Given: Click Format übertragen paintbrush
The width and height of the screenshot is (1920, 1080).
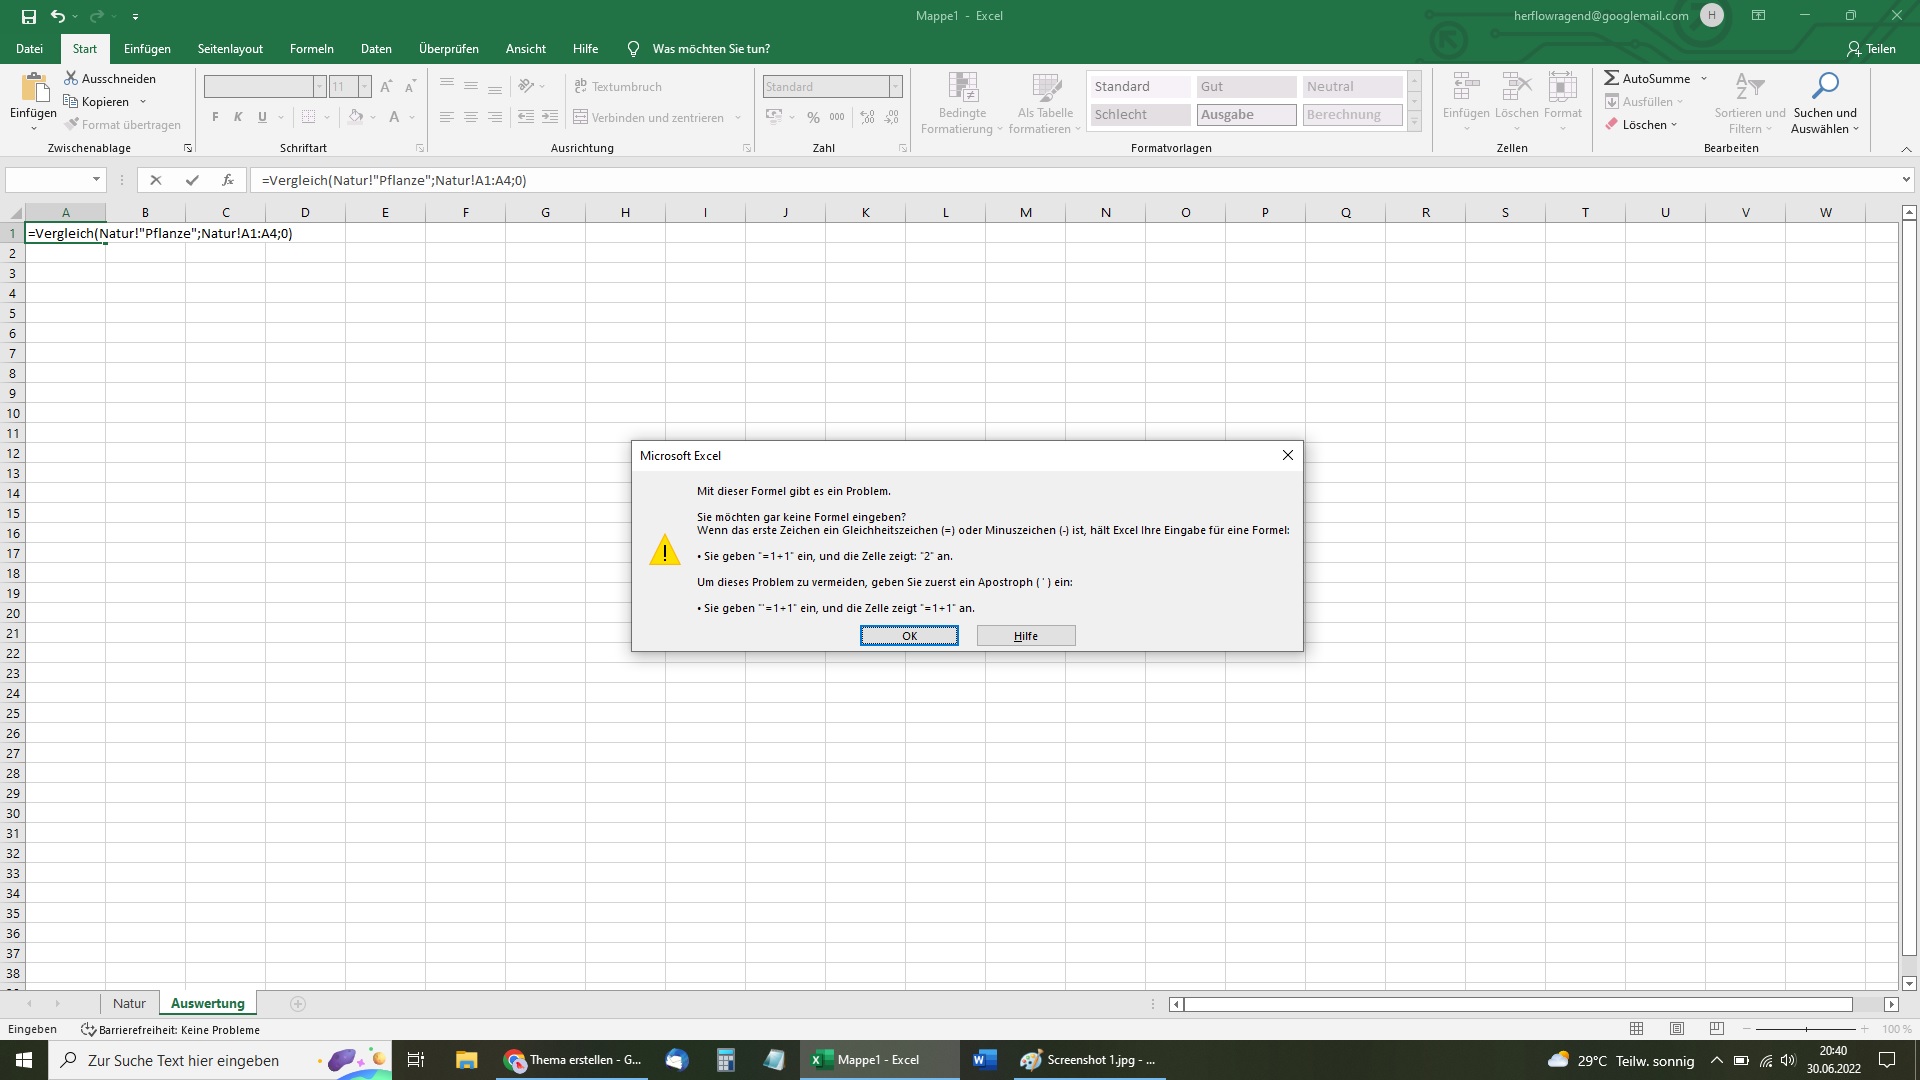Looking at the screenshot, I should coord(71,124).
